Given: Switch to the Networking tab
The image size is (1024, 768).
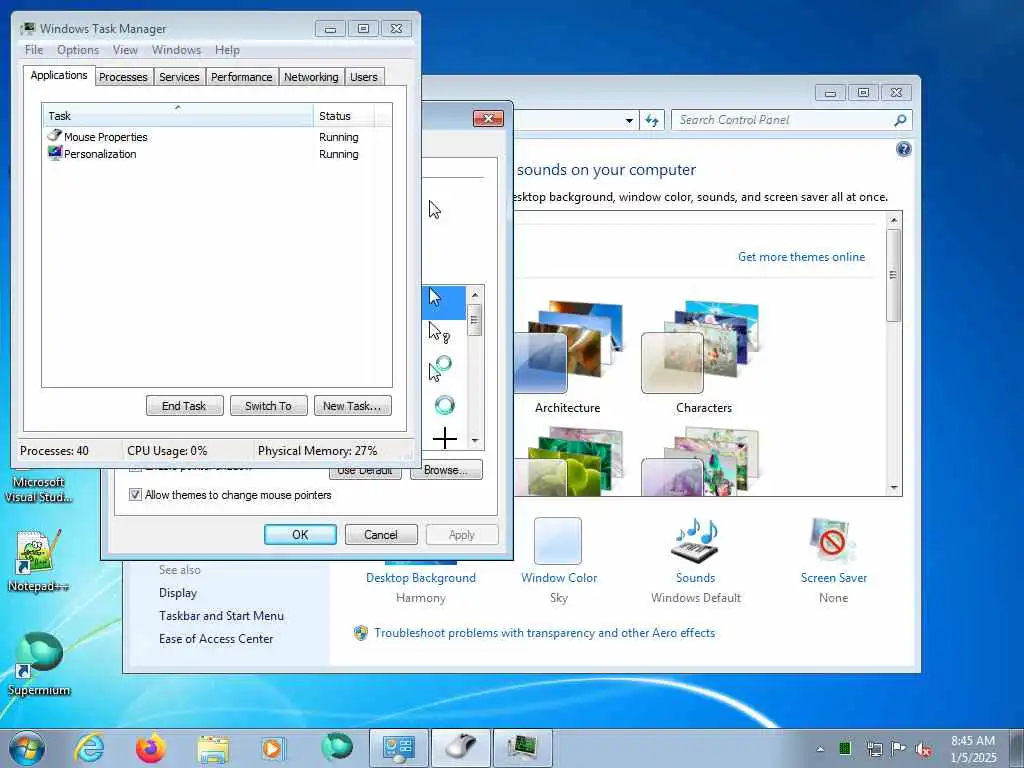Looking at the screenshot, I should (x=311, y=77).
